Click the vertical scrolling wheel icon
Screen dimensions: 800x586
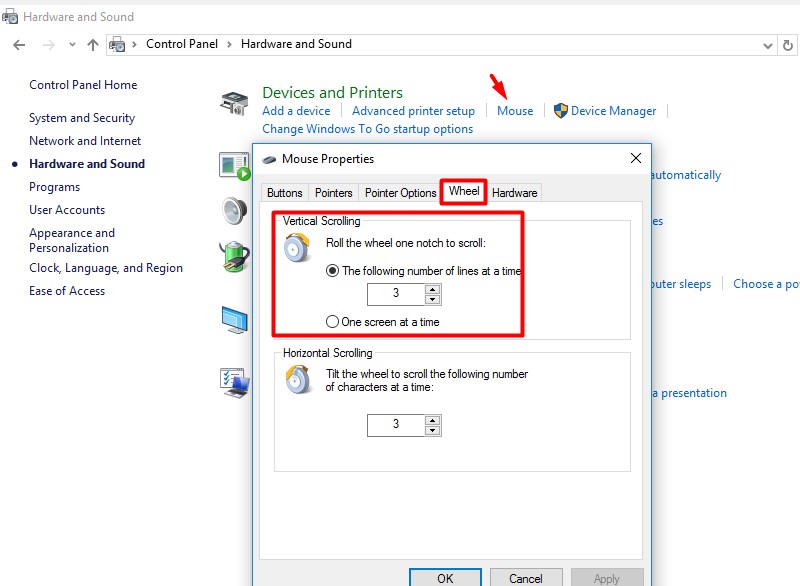pos(297,247)
